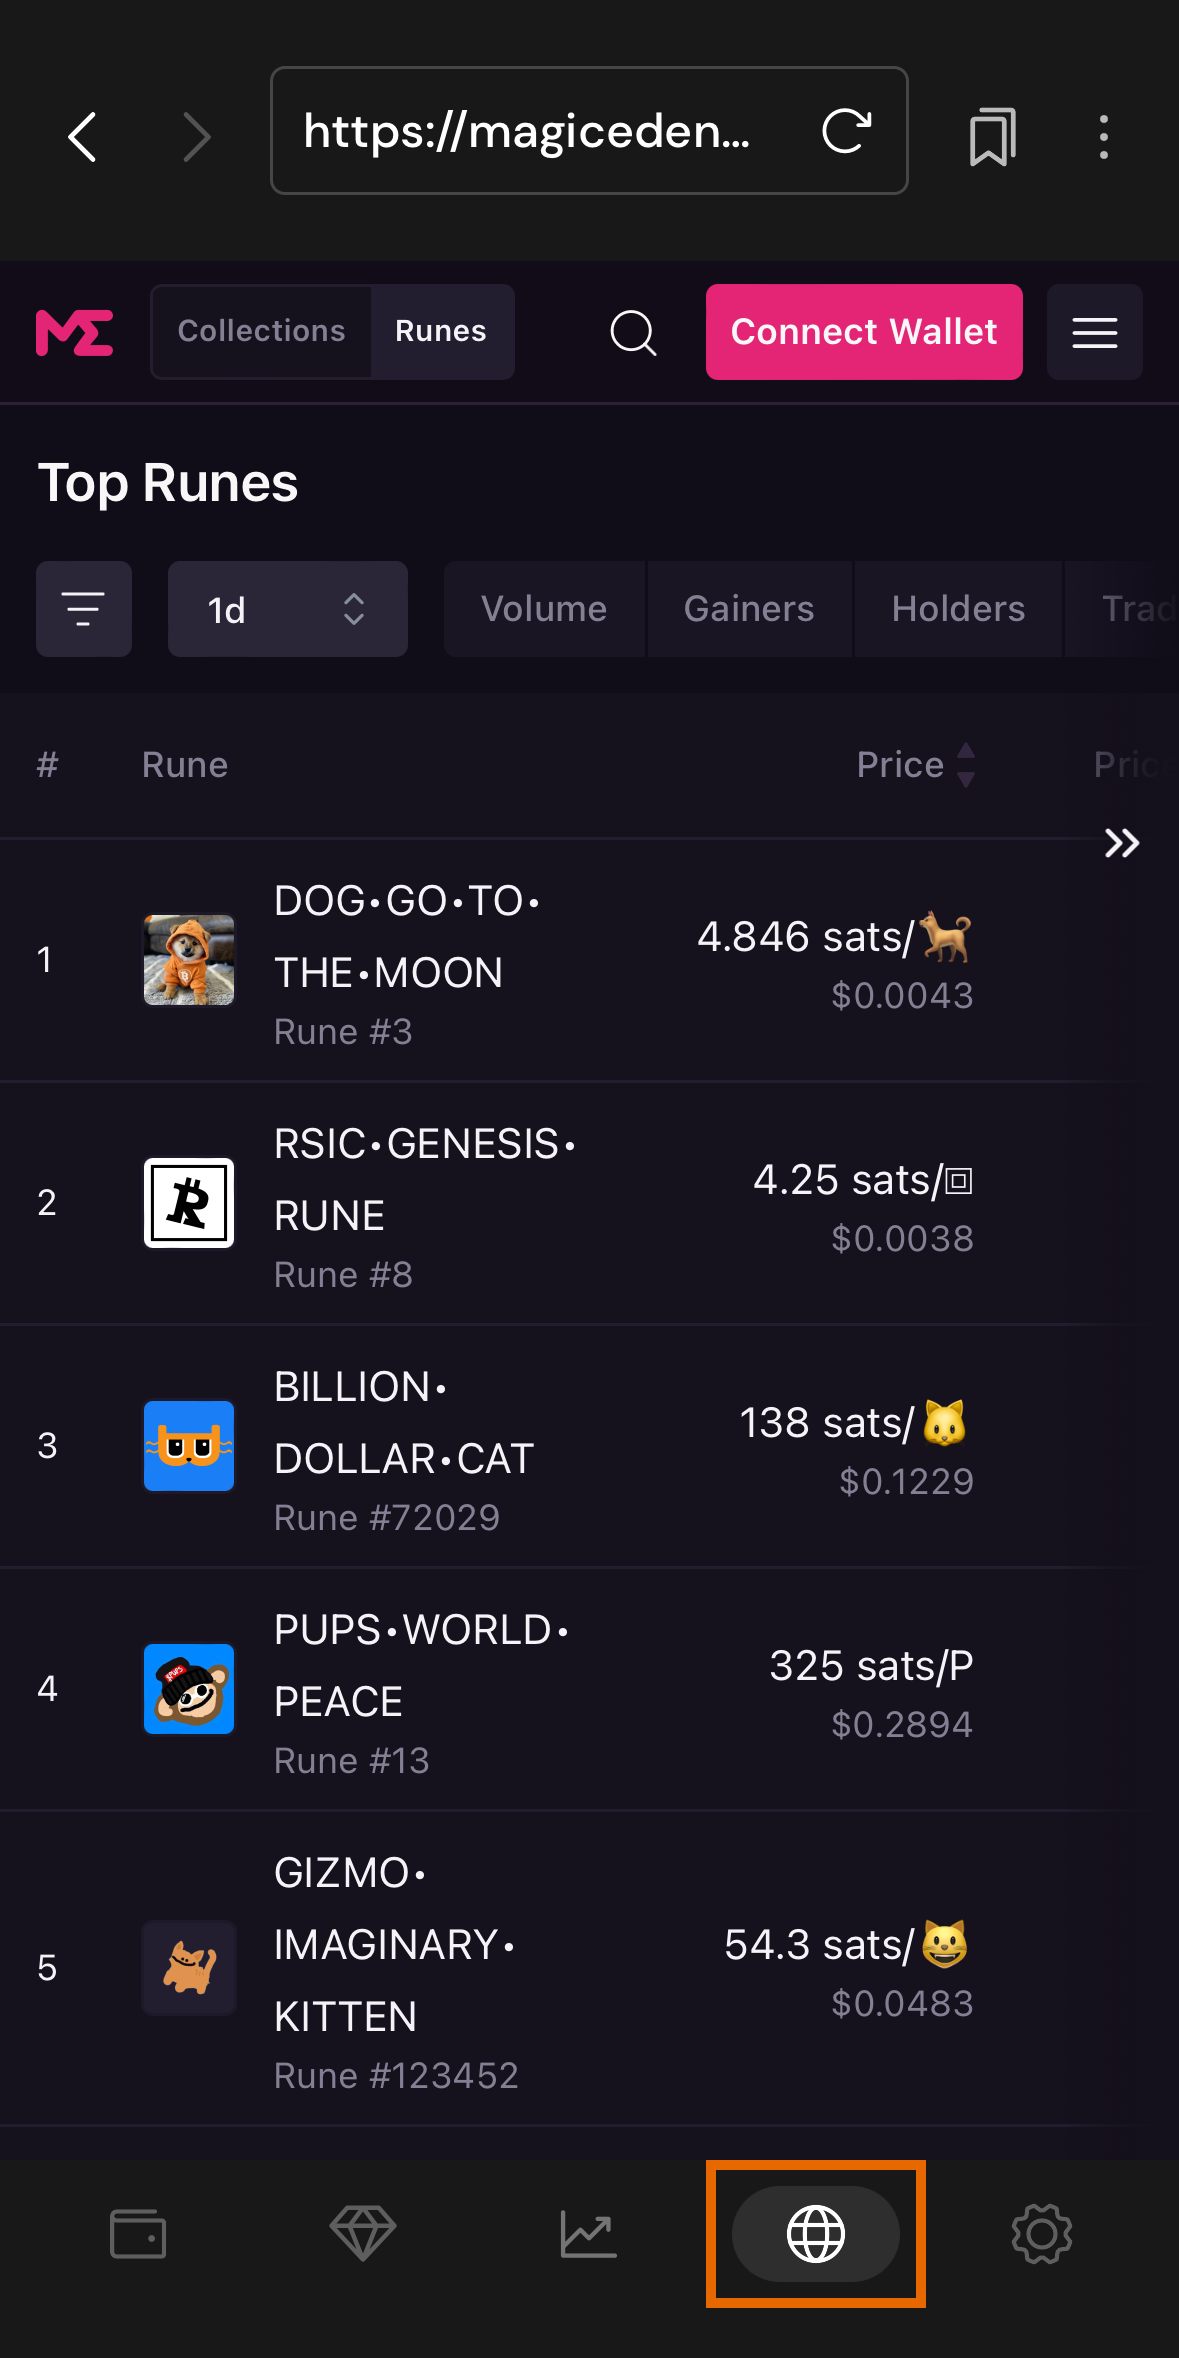
Task: Open the search magnifier icon
Action: (x=633, y=332)
